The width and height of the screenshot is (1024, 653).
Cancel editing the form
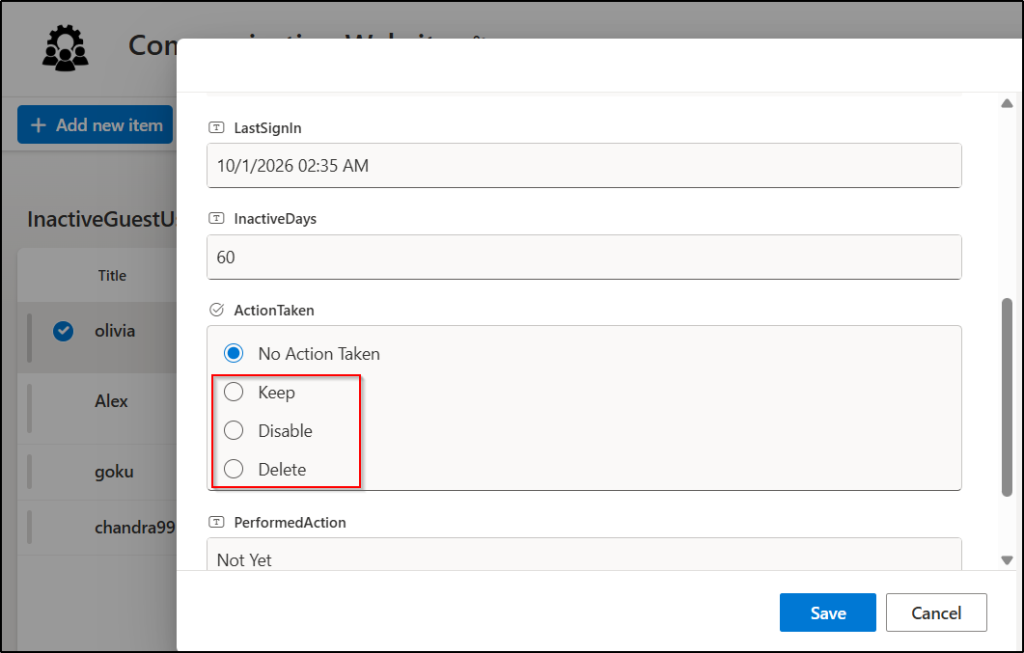coord(936,612)
